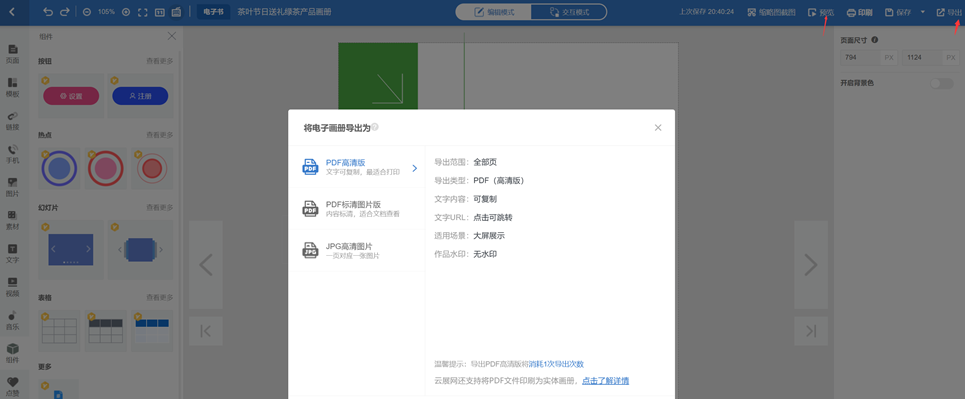Open the 模板 templates sidebar item

pyautogui.click(x=12, y=87)
